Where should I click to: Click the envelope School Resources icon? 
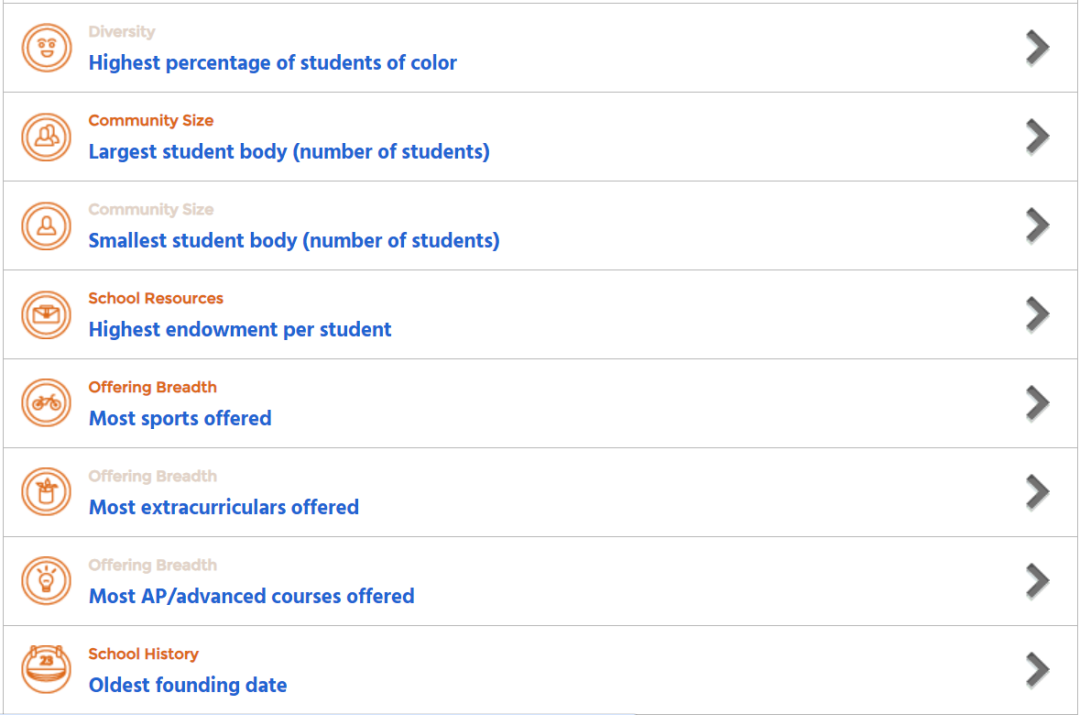(x=47, y=315)
